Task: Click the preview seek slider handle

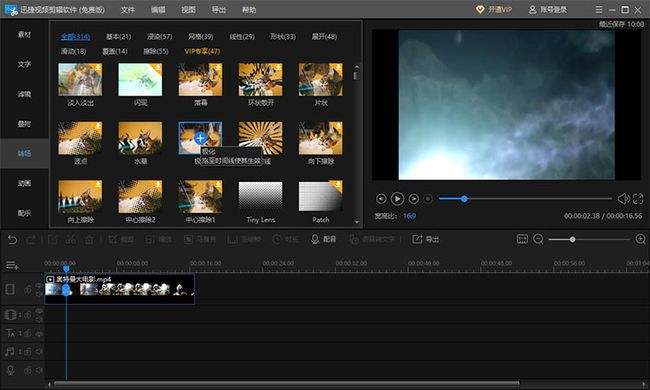Action: 464,199
